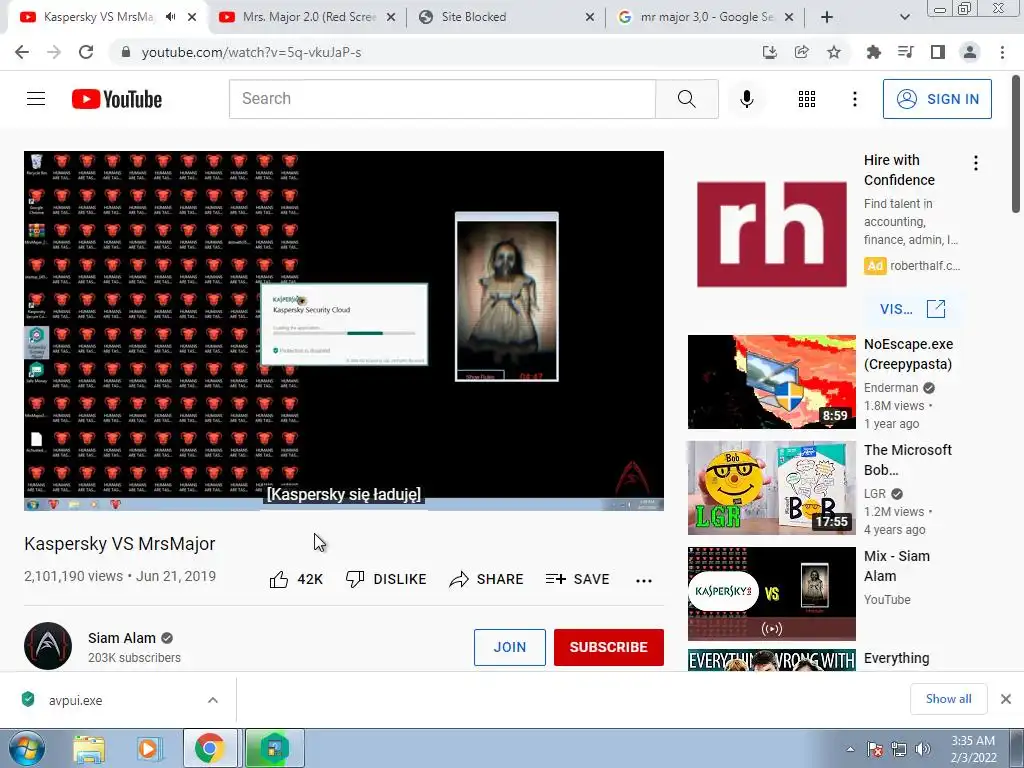Click the Robert Half ad image
Viewport: 1024px width, 768px height.
[x=772, y=234]
